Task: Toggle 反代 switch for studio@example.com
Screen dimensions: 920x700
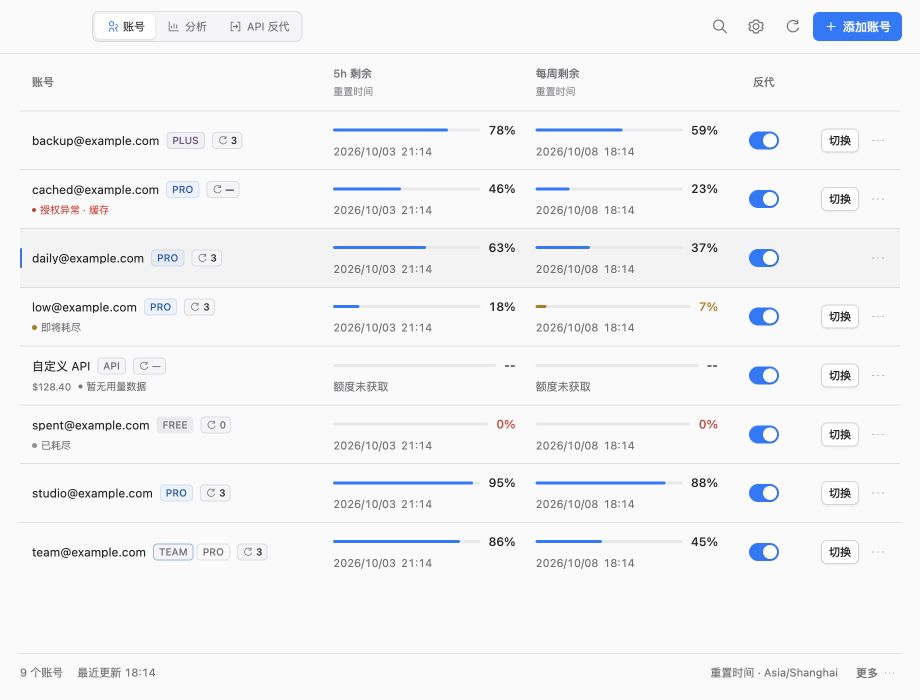Action: coord(763,493)
